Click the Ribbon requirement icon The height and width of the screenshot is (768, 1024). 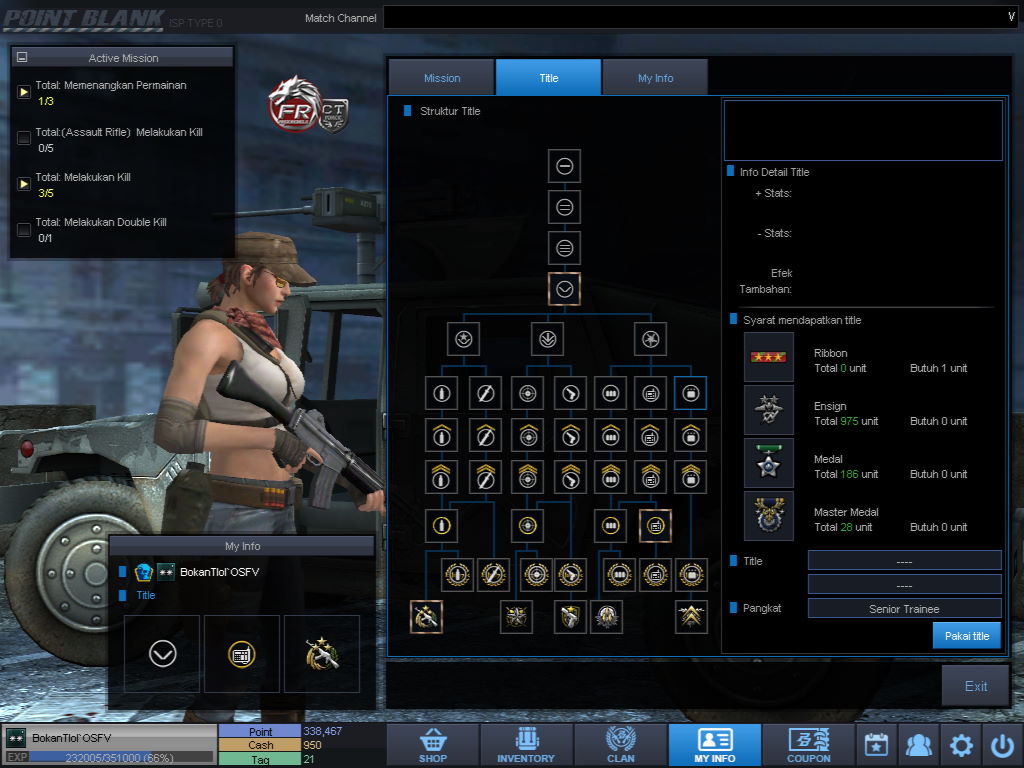click(x=769, y=357)
